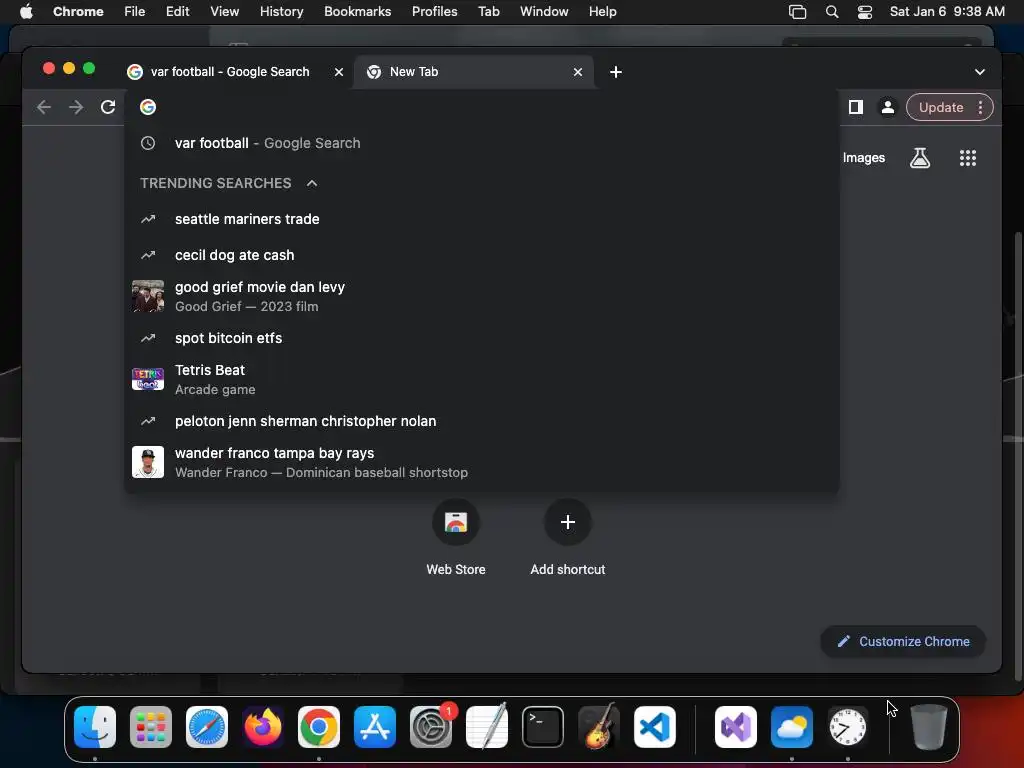The height and width of the screenshot is (768, 1024).
Task: Open Chrome three-dot menu
Action: (980, 108)
